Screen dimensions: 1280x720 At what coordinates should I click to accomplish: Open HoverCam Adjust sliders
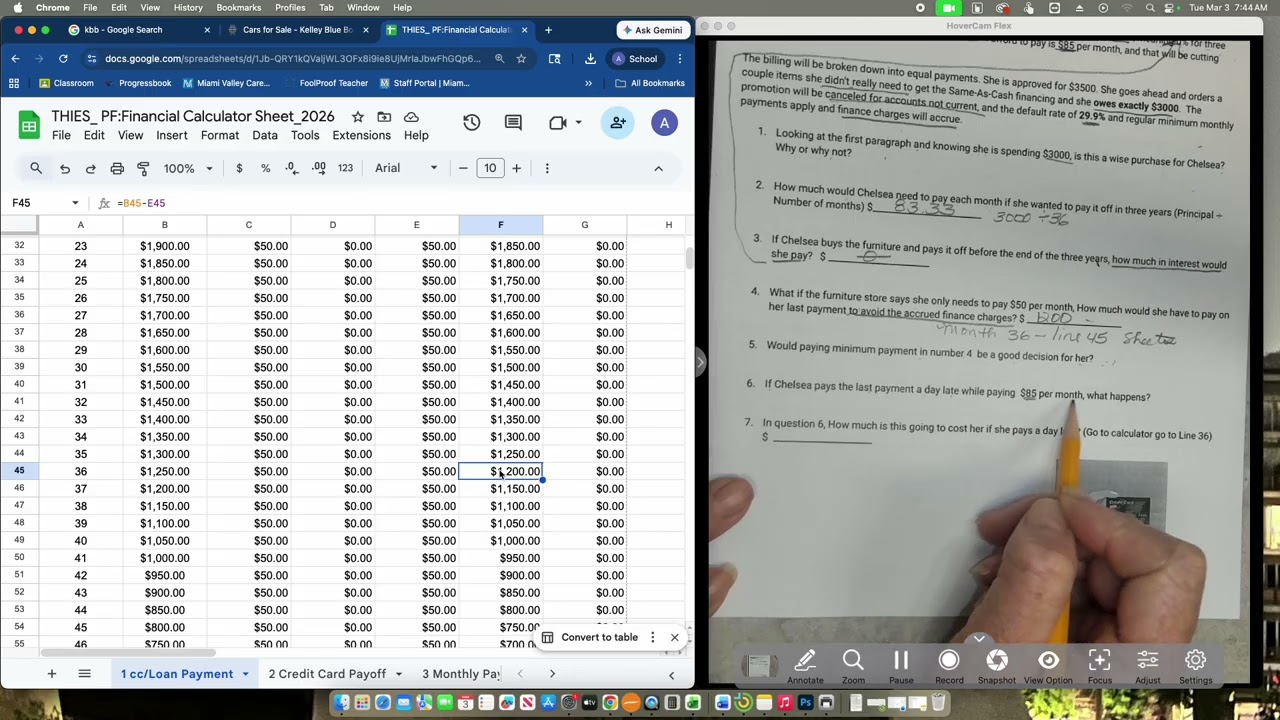point(1148,665)
